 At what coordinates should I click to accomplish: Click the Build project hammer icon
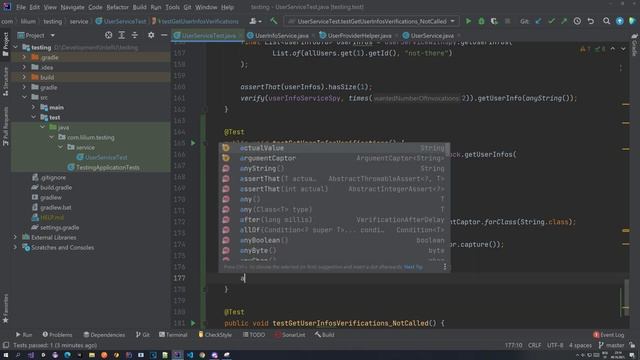pos(273,21)
